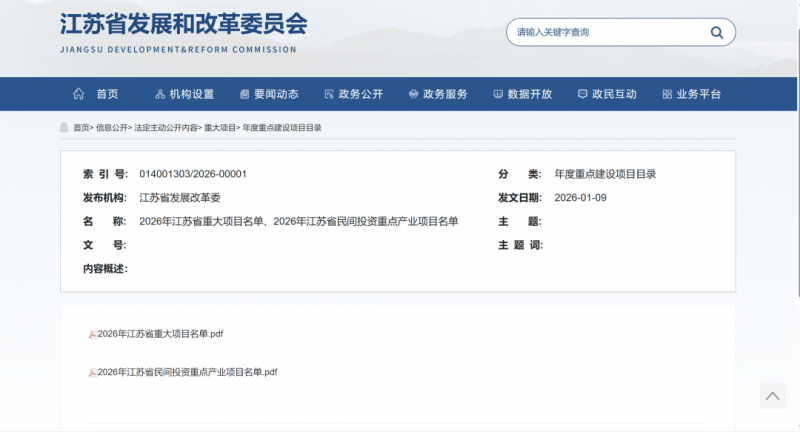Click the 数据开放 data icon
This screenshot has height=432, width=800.
coord(498,94)
